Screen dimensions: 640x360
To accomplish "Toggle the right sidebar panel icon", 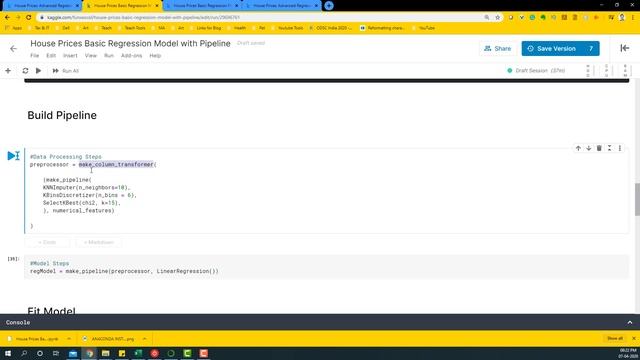I will click(x=624, y=48).
